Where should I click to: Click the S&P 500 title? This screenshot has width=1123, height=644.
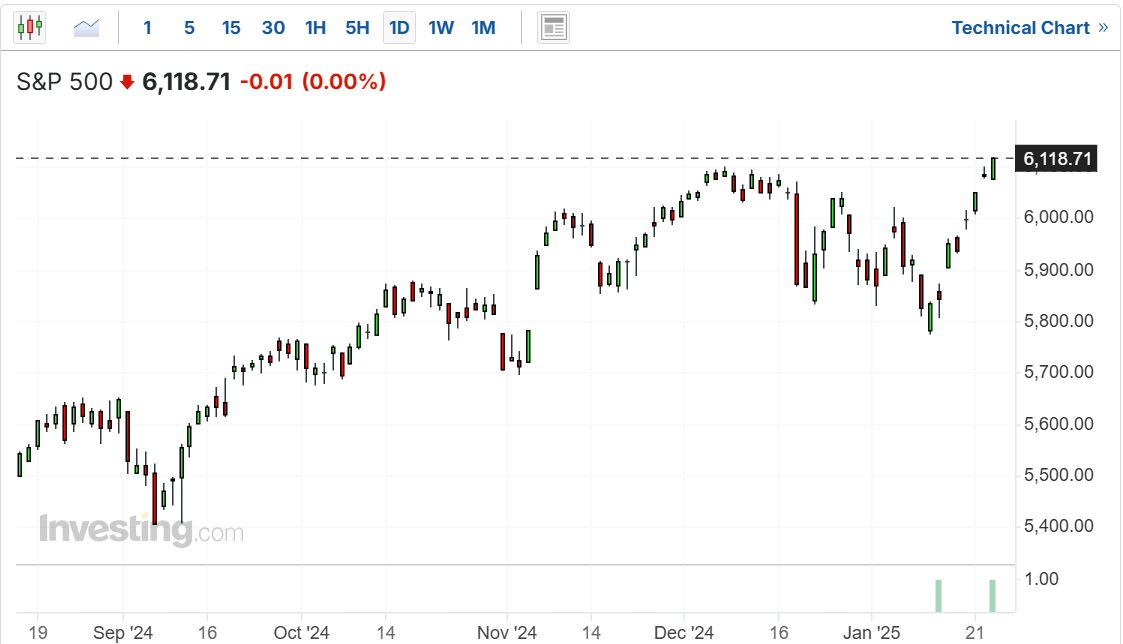pyautogui.click(x=64, y=82)
